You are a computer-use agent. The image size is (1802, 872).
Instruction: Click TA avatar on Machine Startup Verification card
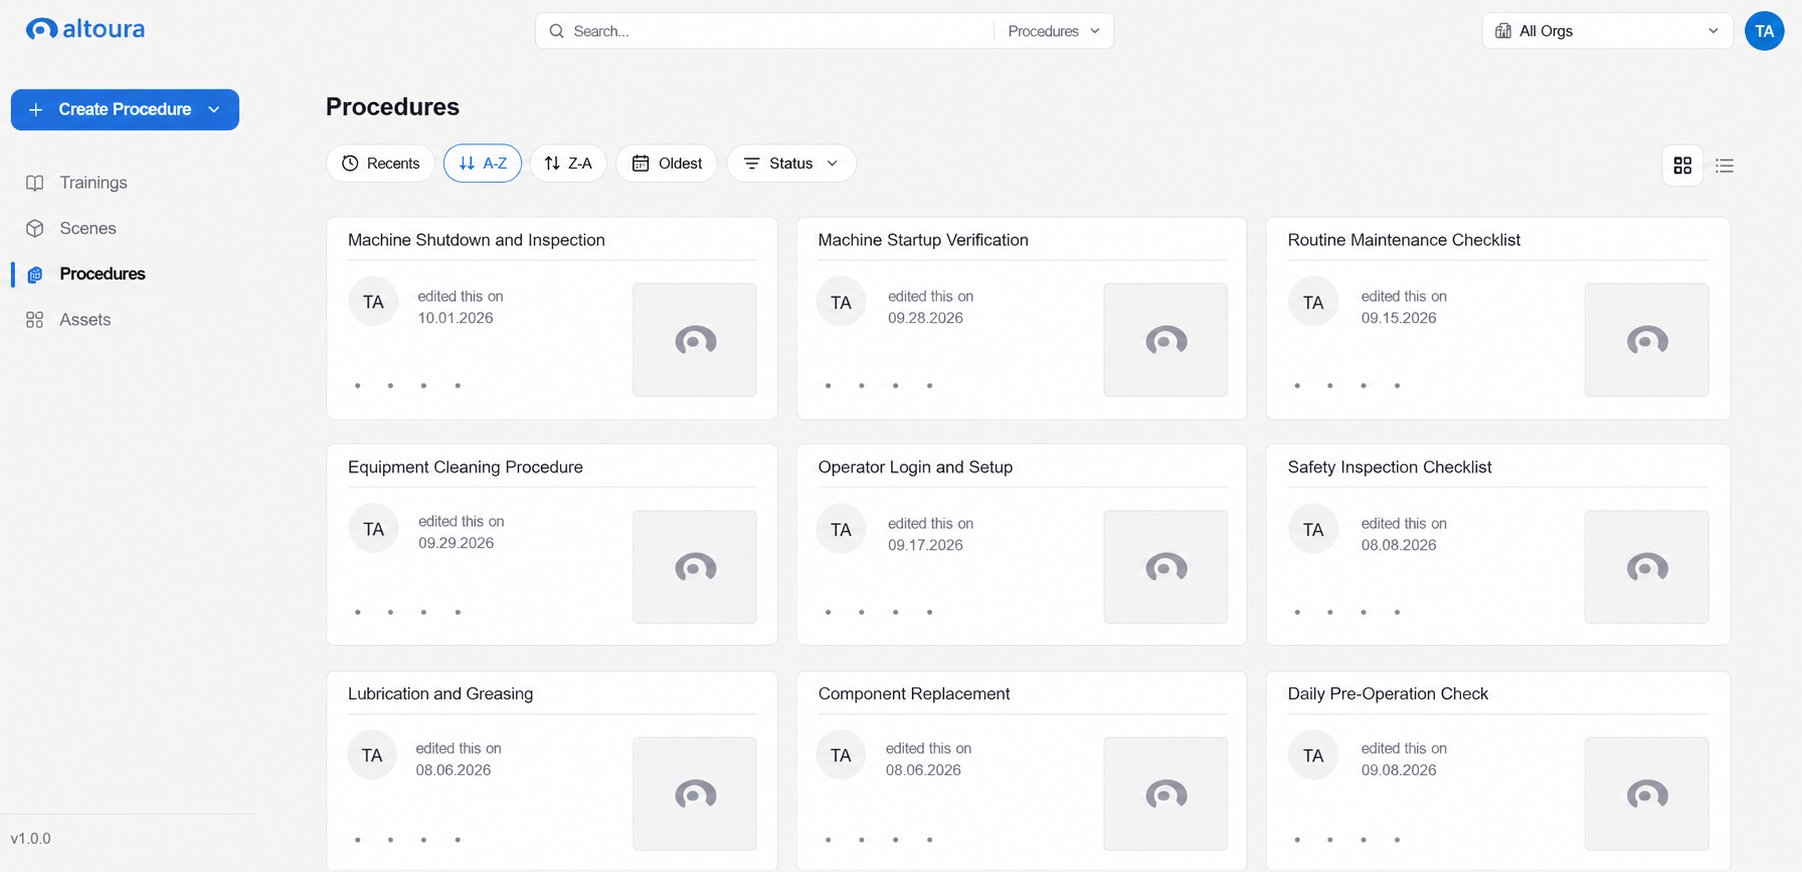(841, 302)
